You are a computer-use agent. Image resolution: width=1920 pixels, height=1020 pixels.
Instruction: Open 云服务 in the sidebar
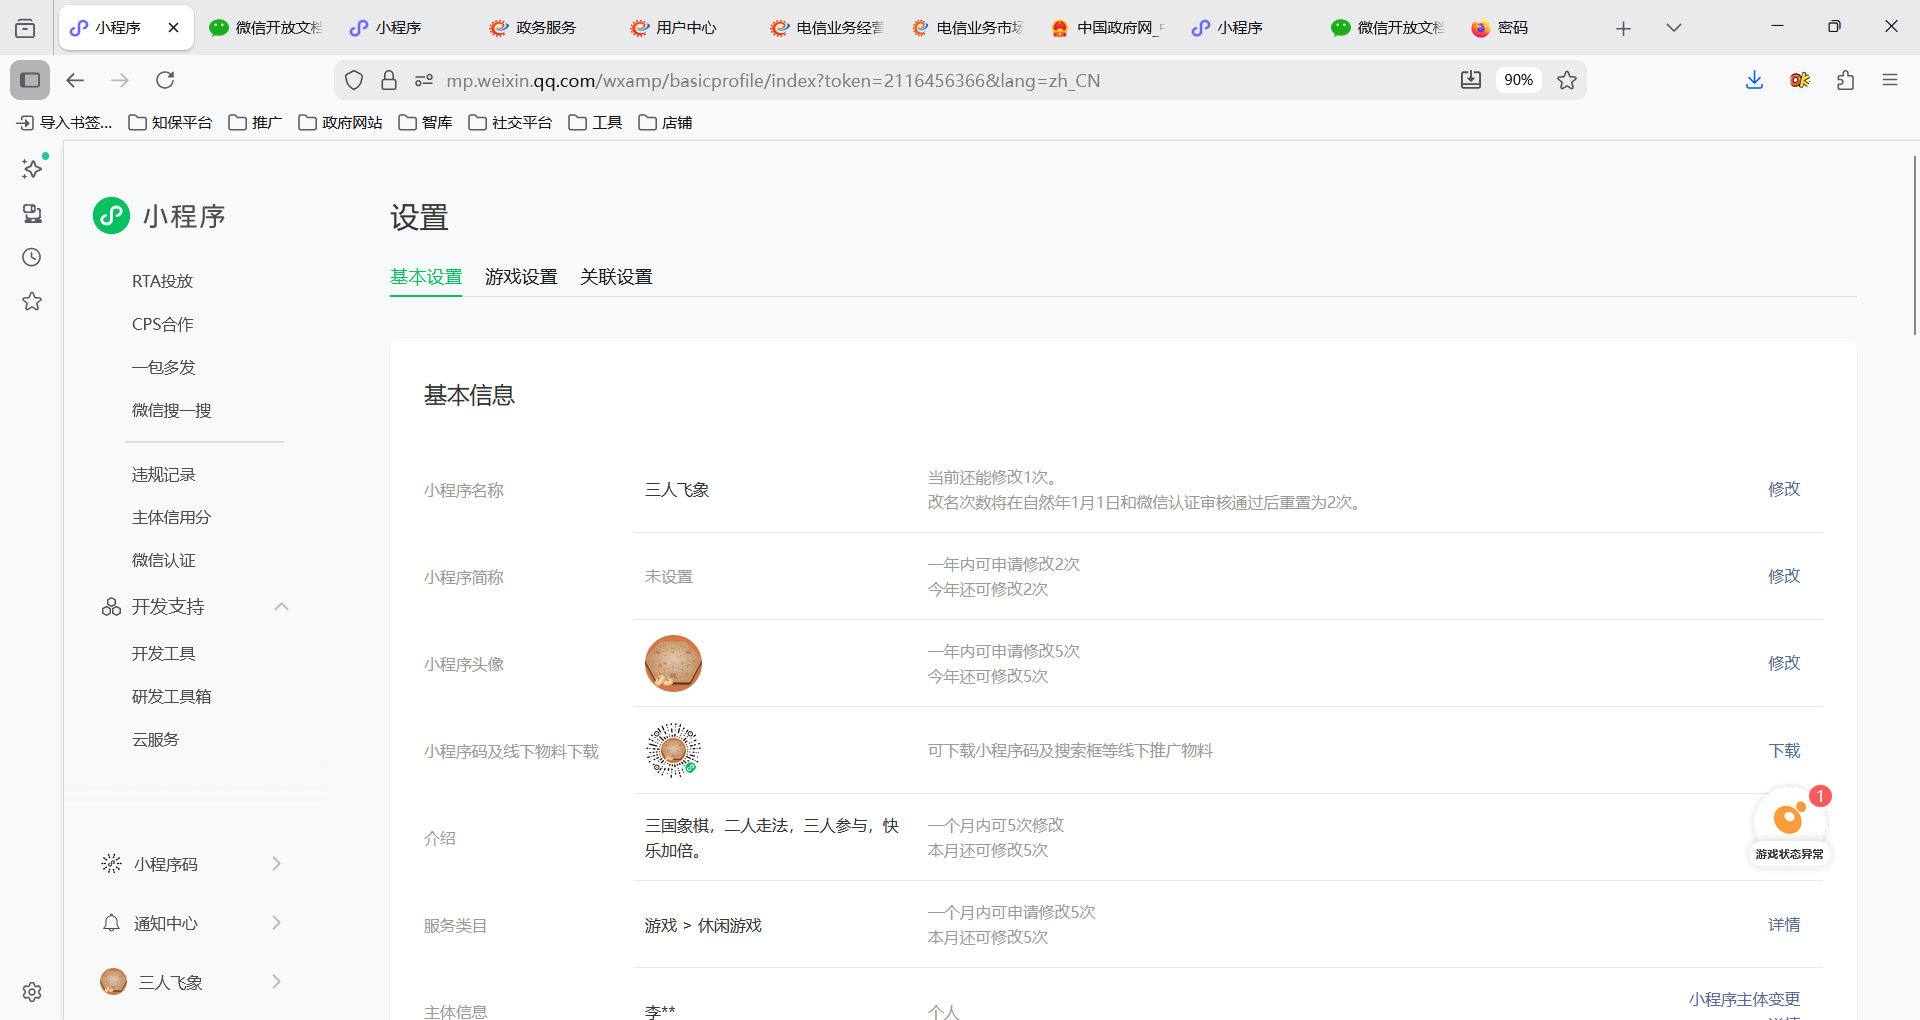tap(156, 739)
